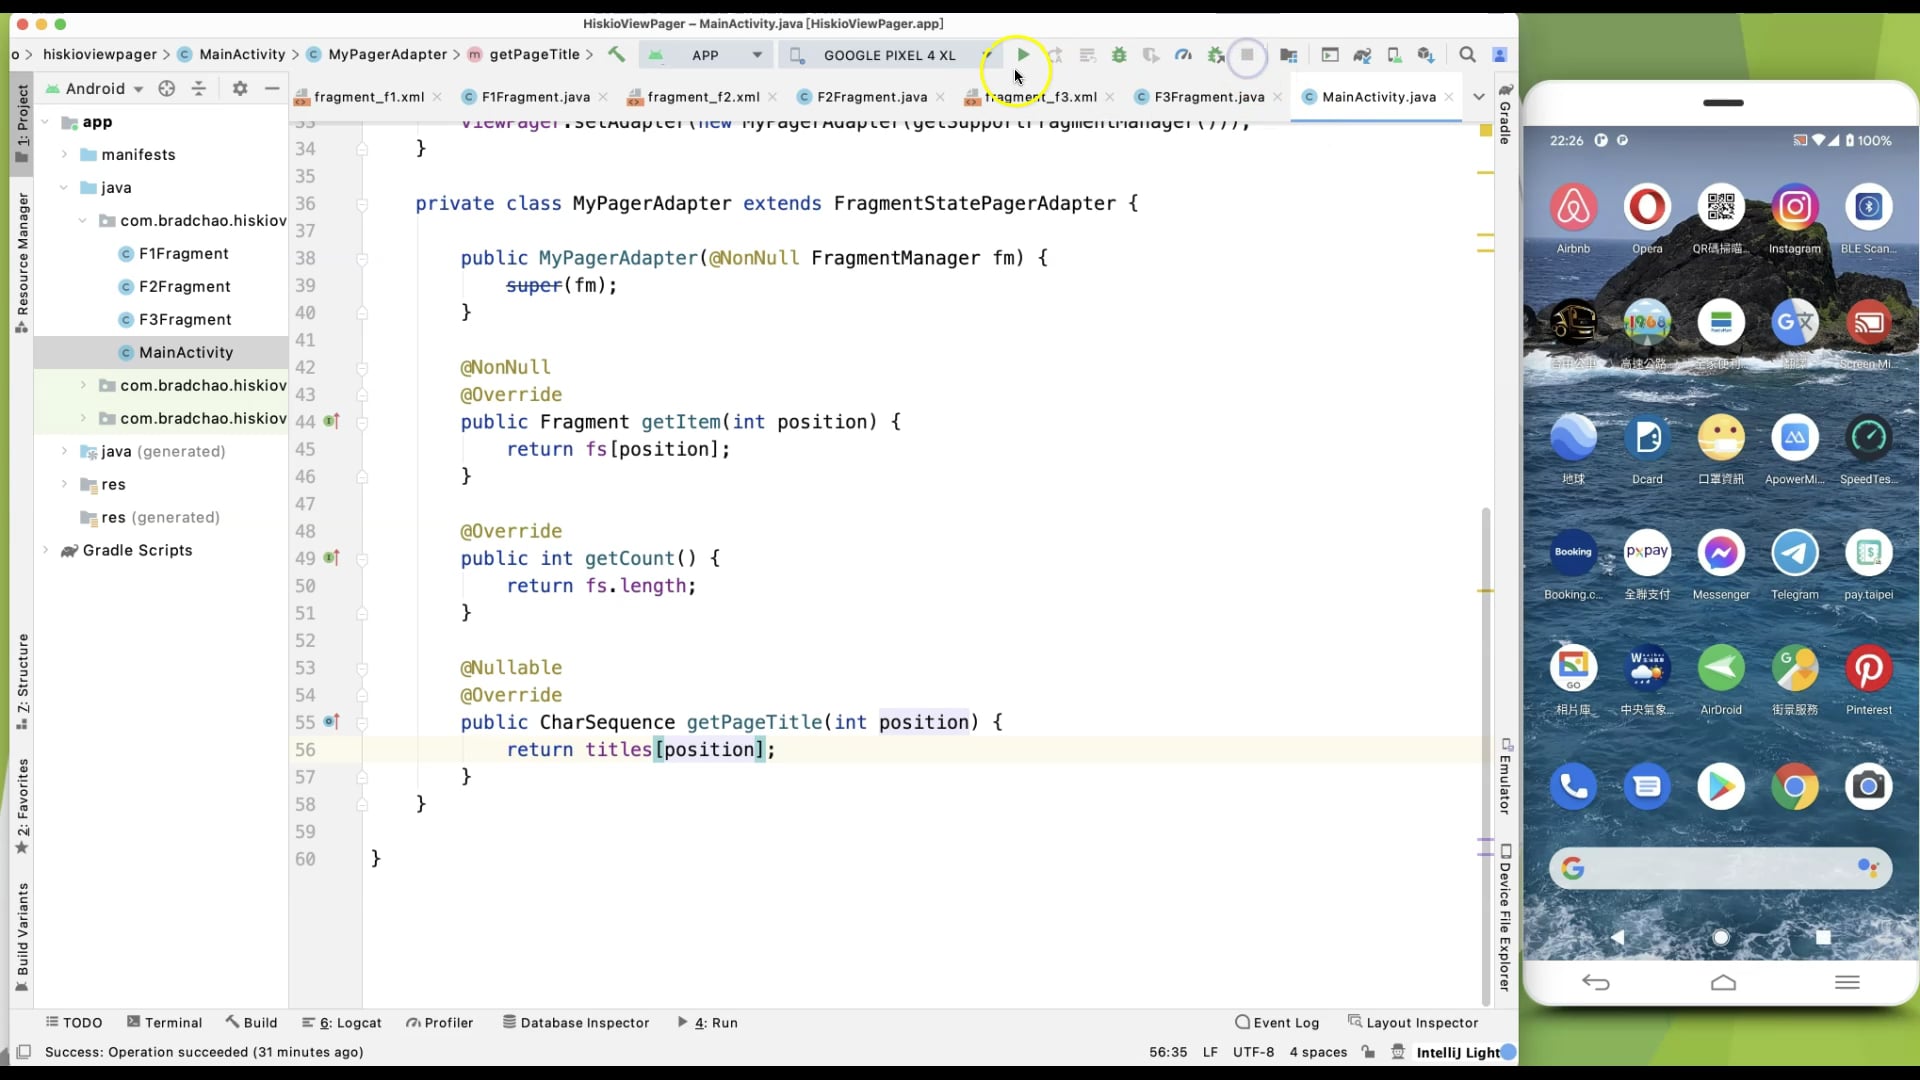Sync project with Gradle files icon
Image resolution: width=1920 pixels, height=1080 pixels.
coord(1362,55)
